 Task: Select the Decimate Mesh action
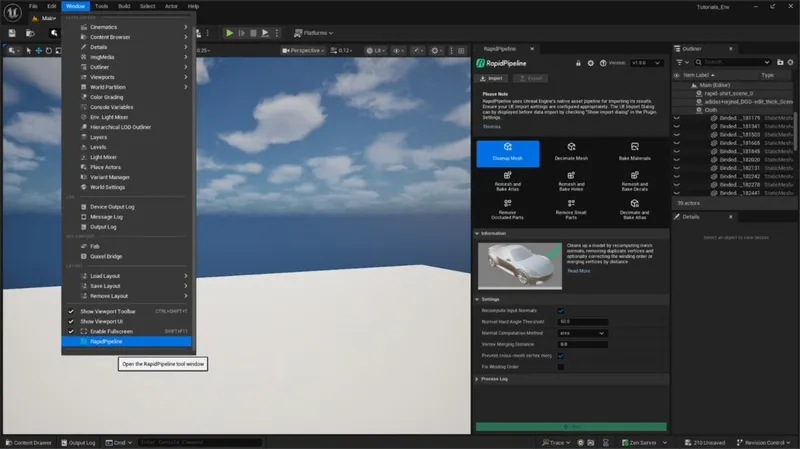[x=571, y=152]
